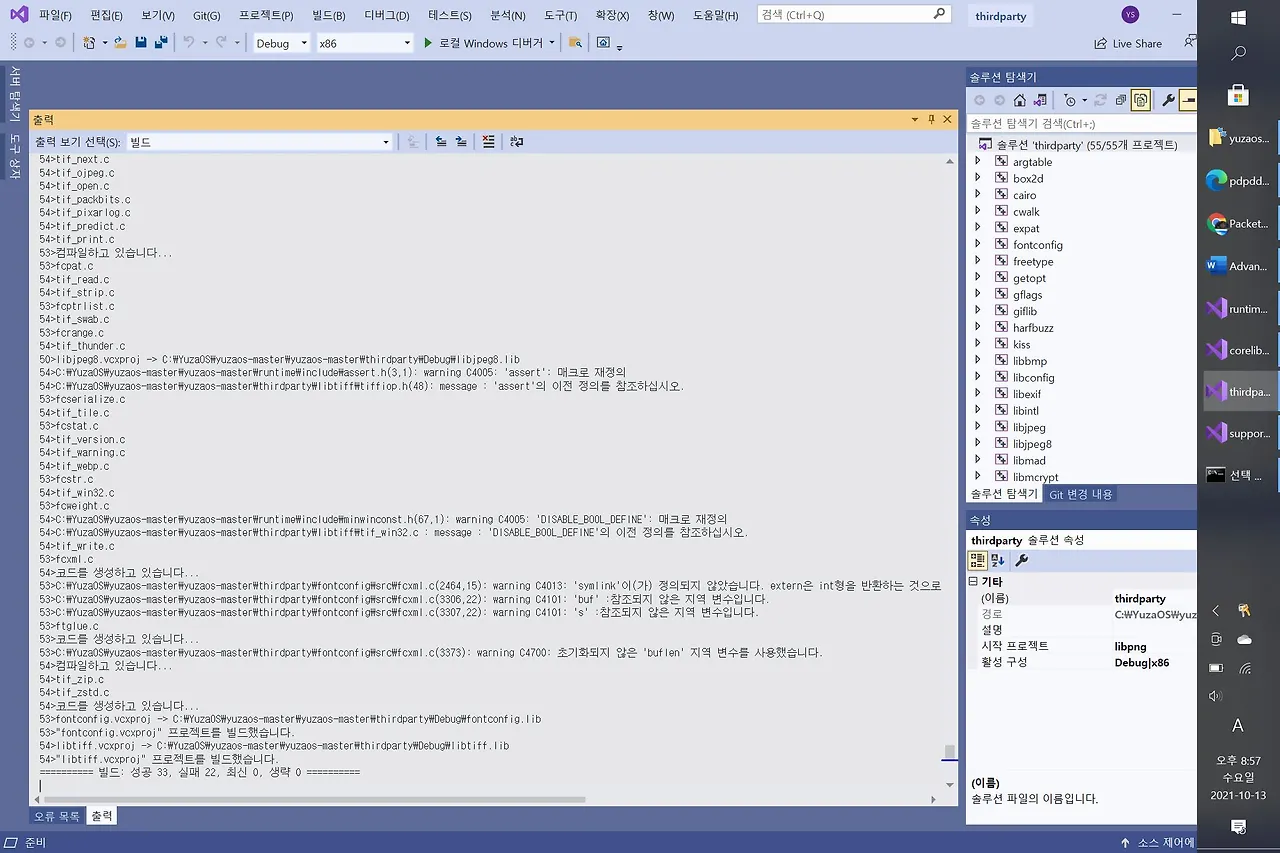Focus the Solution Explorer search field
Image resolution: width=1280 pixels, height=853 pixels.
[x=1081, y=124]
